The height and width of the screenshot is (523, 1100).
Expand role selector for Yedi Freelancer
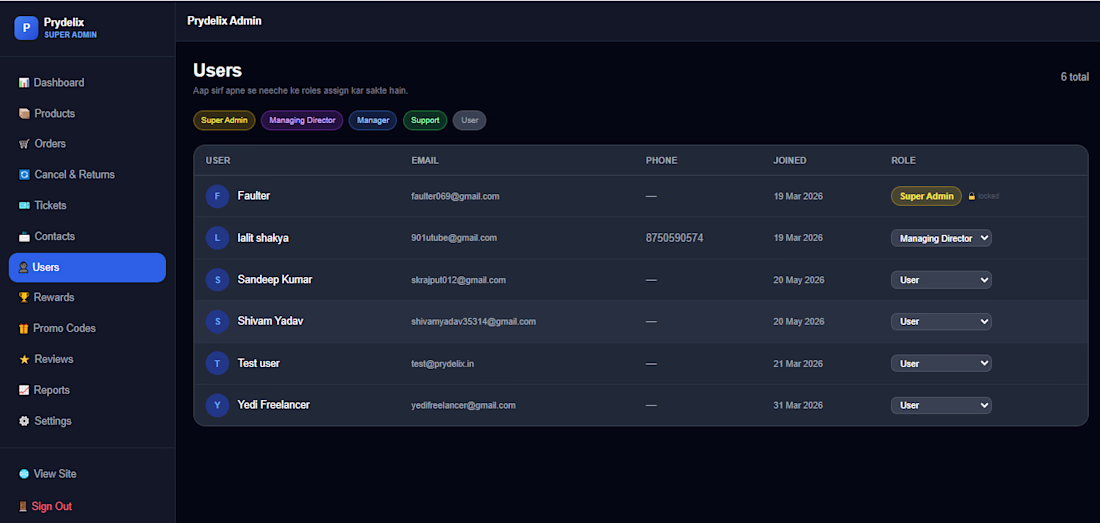click(x=941, y=405)
